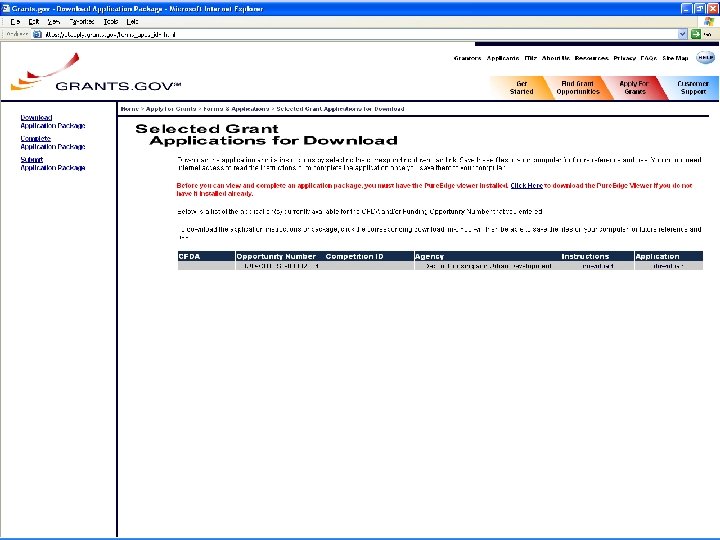Click the Internet Explorer title bar icon
Image resolution: width=720 pixels, height=540 pixels.
pos(6,9)
